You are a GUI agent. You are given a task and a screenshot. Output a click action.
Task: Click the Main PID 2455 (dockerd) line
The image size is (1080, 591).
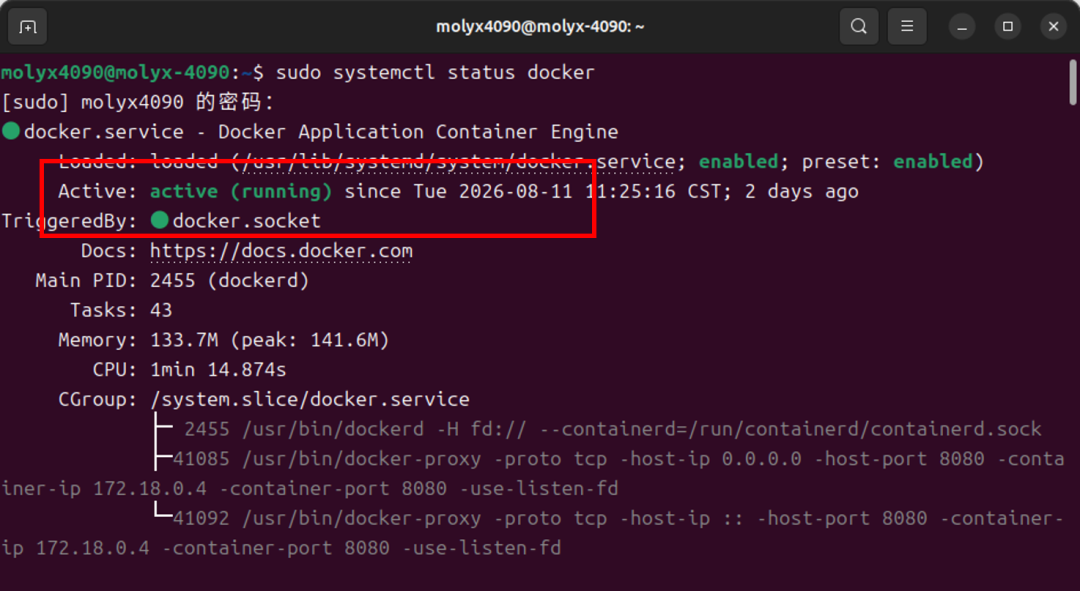click(x=172, y=280)
